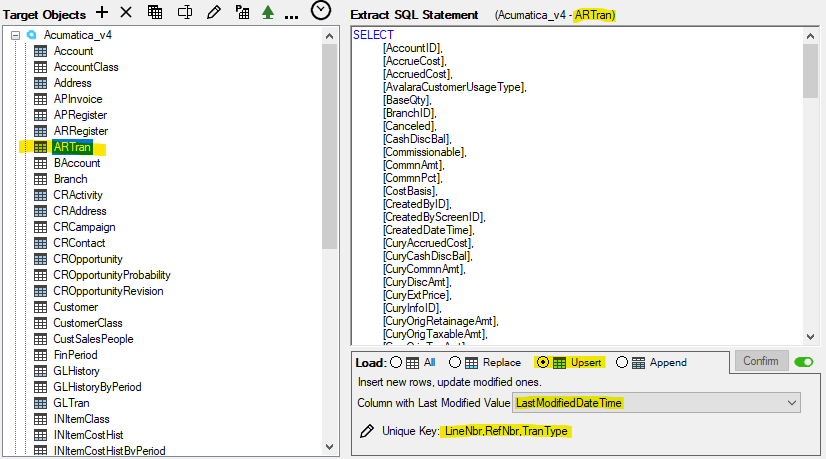Image resolution: width=826 pixels, height=459 pixels.
Task: Open the clock schedule icon
Action: point(320,11)
